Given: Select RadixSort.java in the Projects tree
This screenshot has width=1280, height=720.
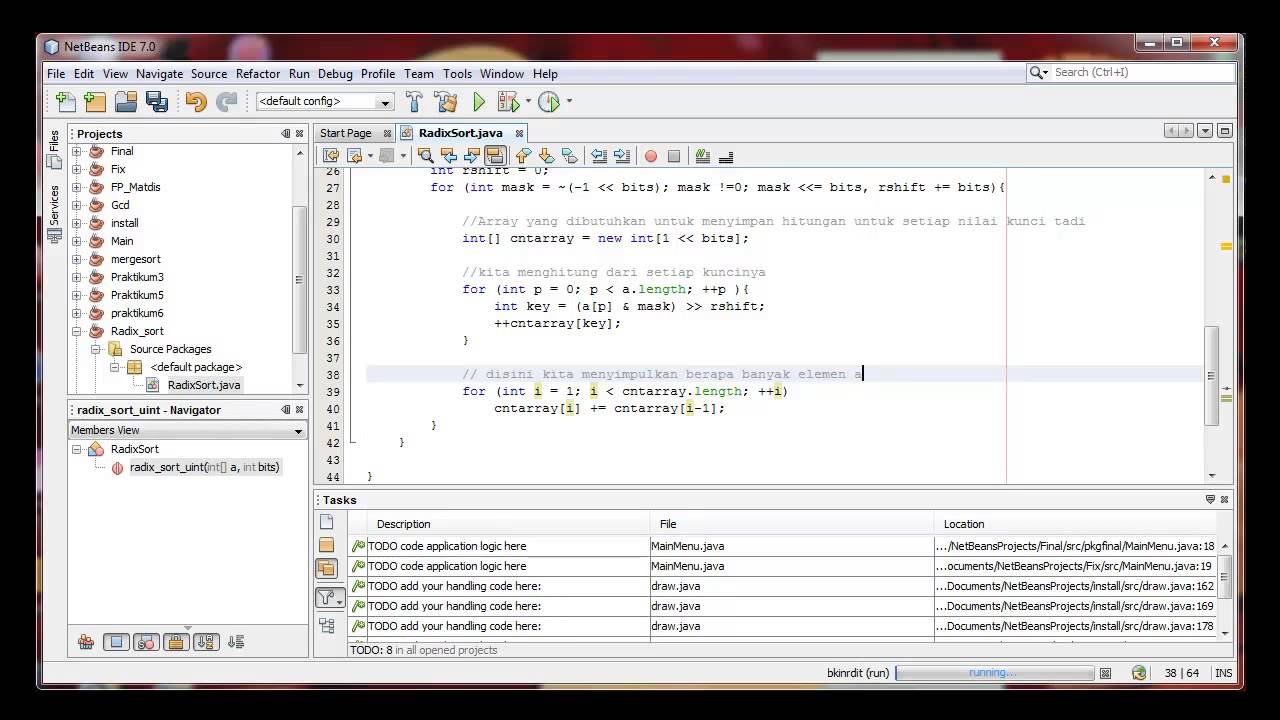Looking at the screenshot, I should (x=203, y=385).
